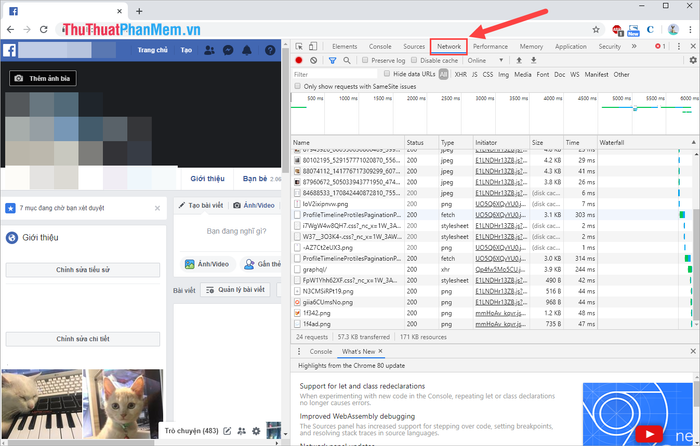Open Facebook Messenger icon

[228, 50]
